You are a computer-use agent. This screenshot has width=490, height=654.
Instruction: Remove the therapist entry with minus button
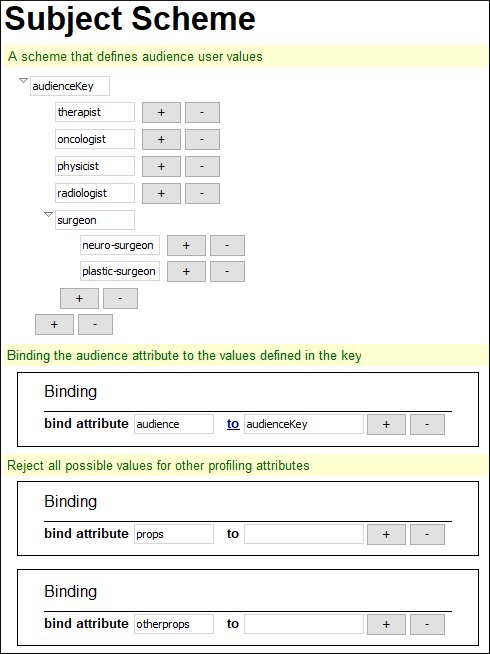[202, 113]
